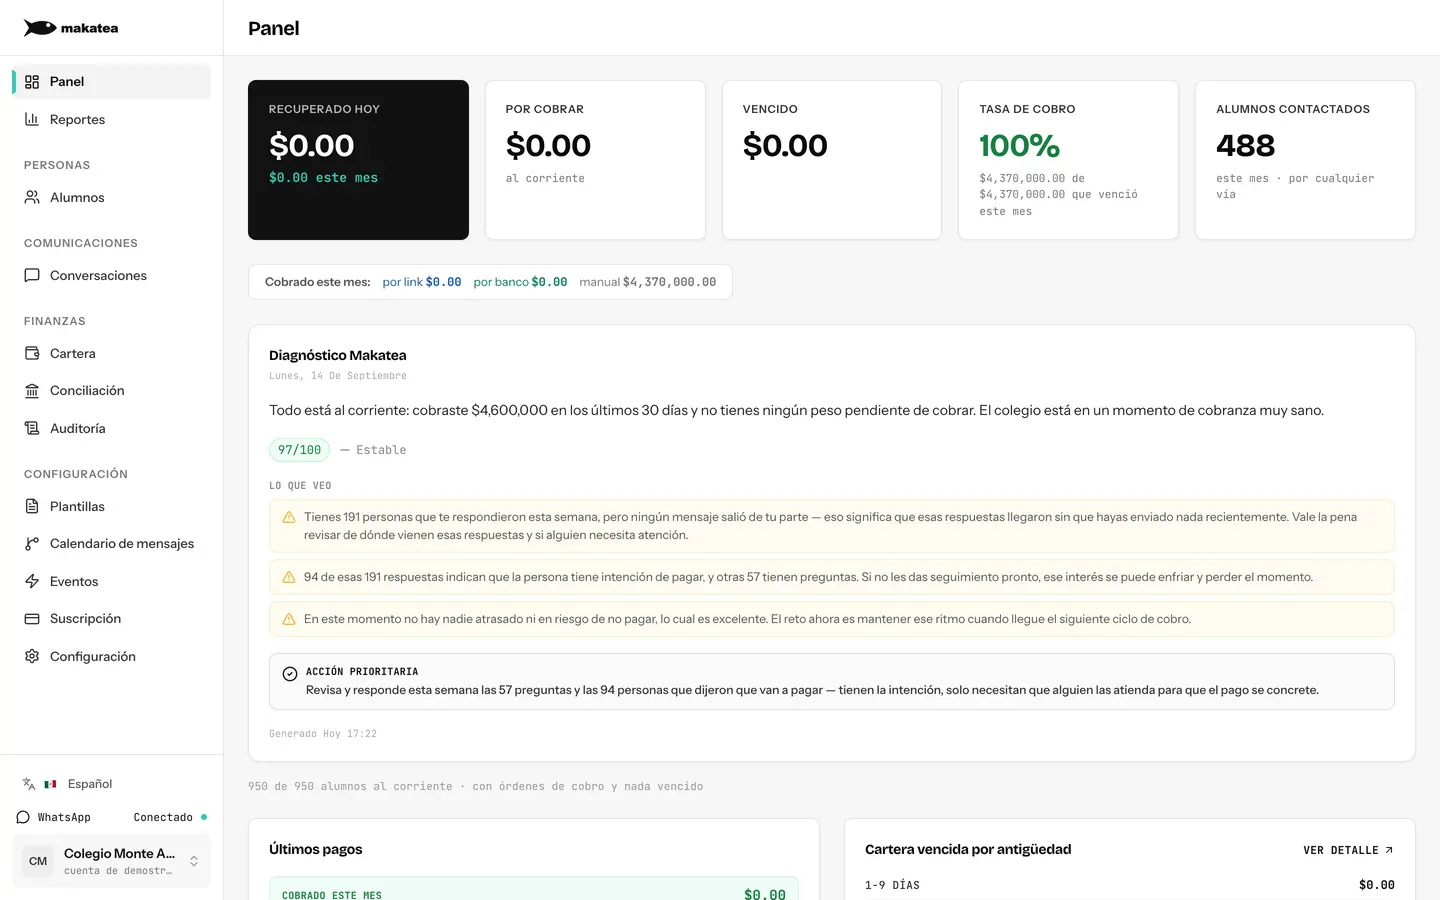Viewport: 1440px width, 900px height.
Task: Click the Vencido card
Action: click(832, 160)
